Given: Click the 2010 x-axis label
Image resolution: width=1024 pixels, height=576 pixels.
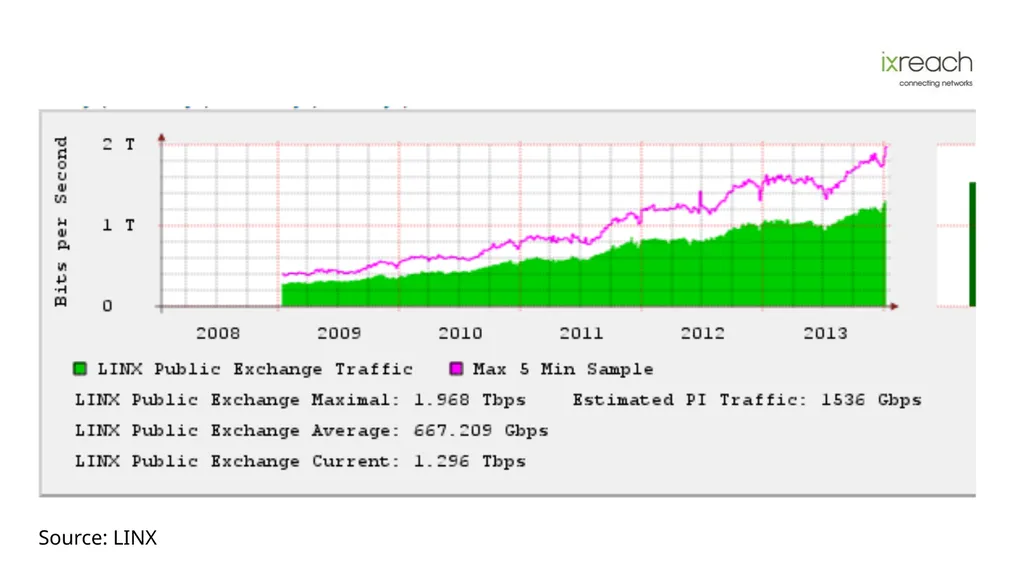Looking at the screenshot, I should coord(460,333).
